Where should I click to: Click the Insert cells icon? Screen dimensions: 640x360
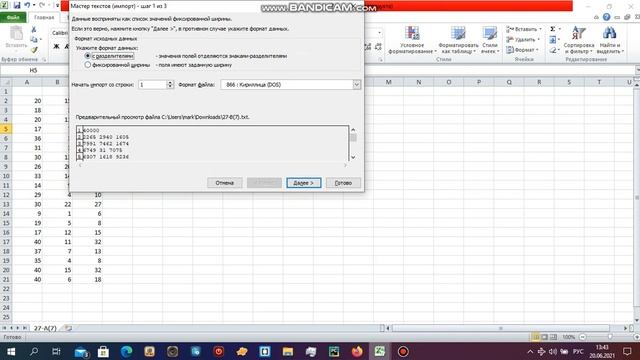510,29
